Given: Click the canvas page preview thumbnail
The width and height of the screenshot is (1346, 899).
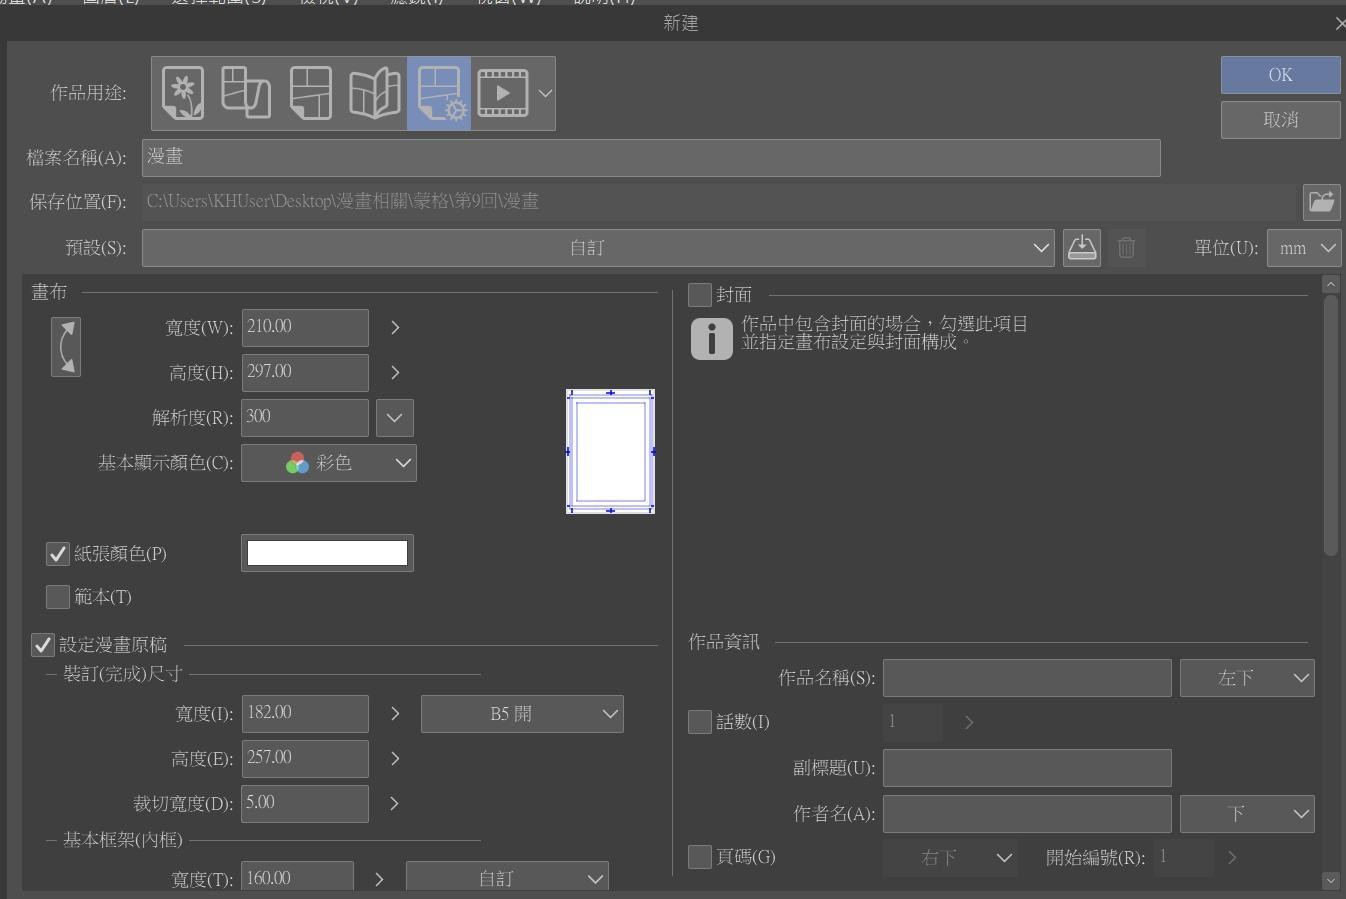Looking at the screenshot, I should tap(611, 451).
